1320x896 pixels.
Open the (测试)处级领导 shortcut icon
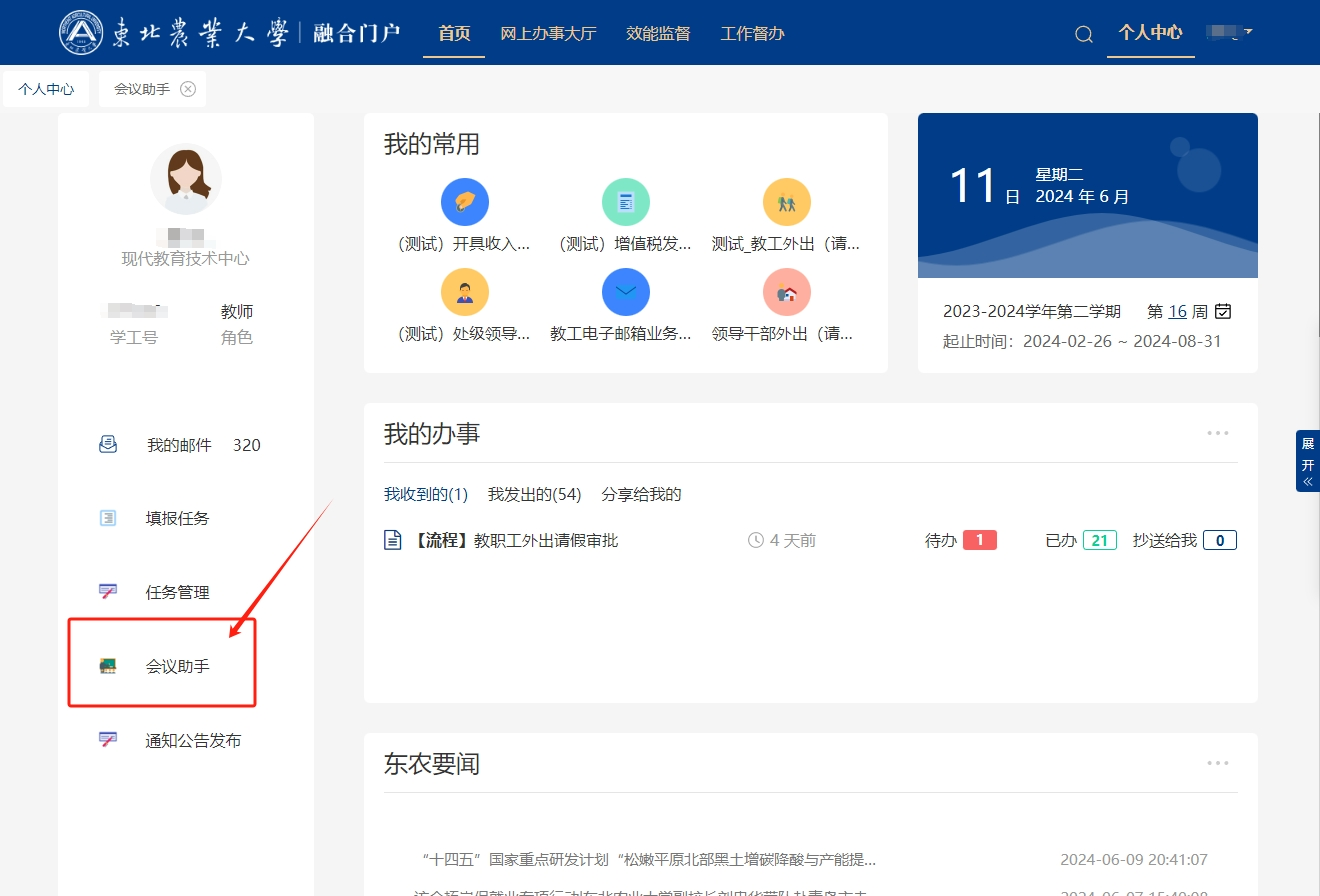coord(464,292)
